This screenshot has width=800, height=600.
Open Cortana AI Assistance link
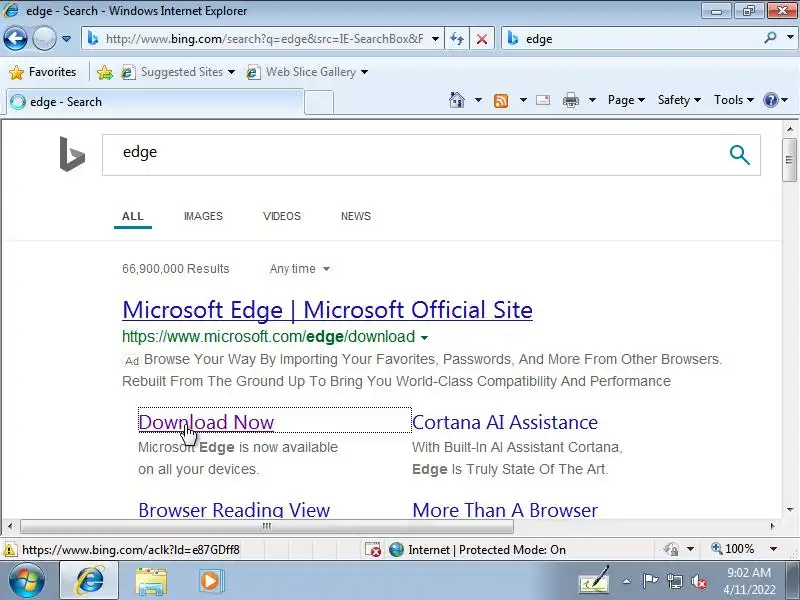(505, 422)
